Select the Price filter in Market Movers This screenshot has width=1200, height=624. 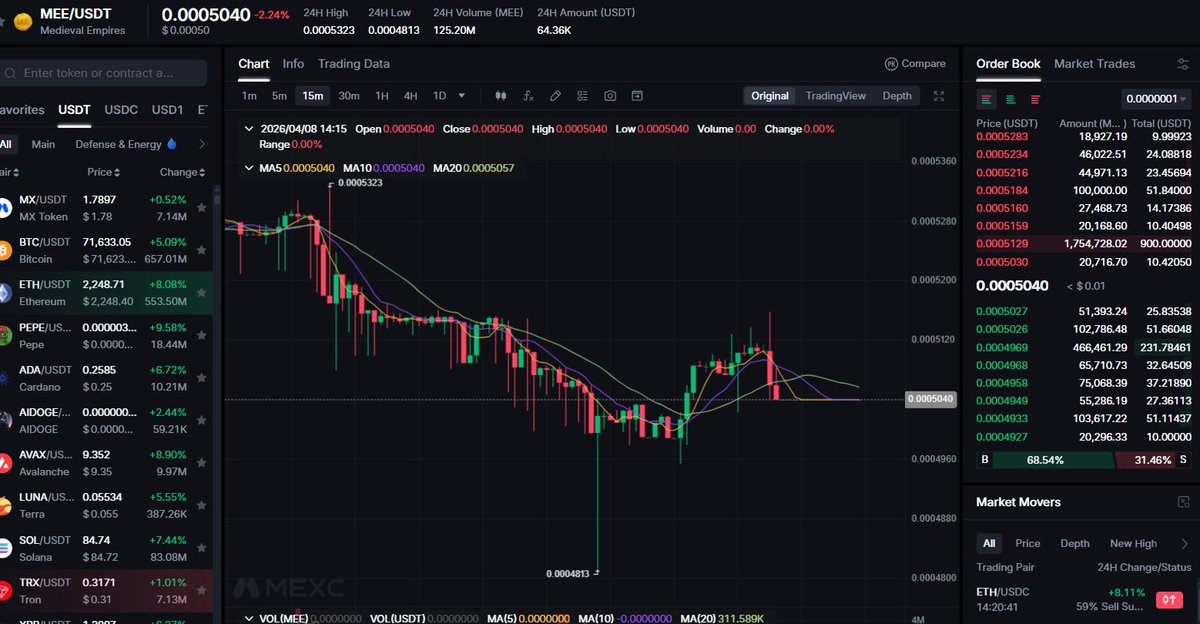1028,543
